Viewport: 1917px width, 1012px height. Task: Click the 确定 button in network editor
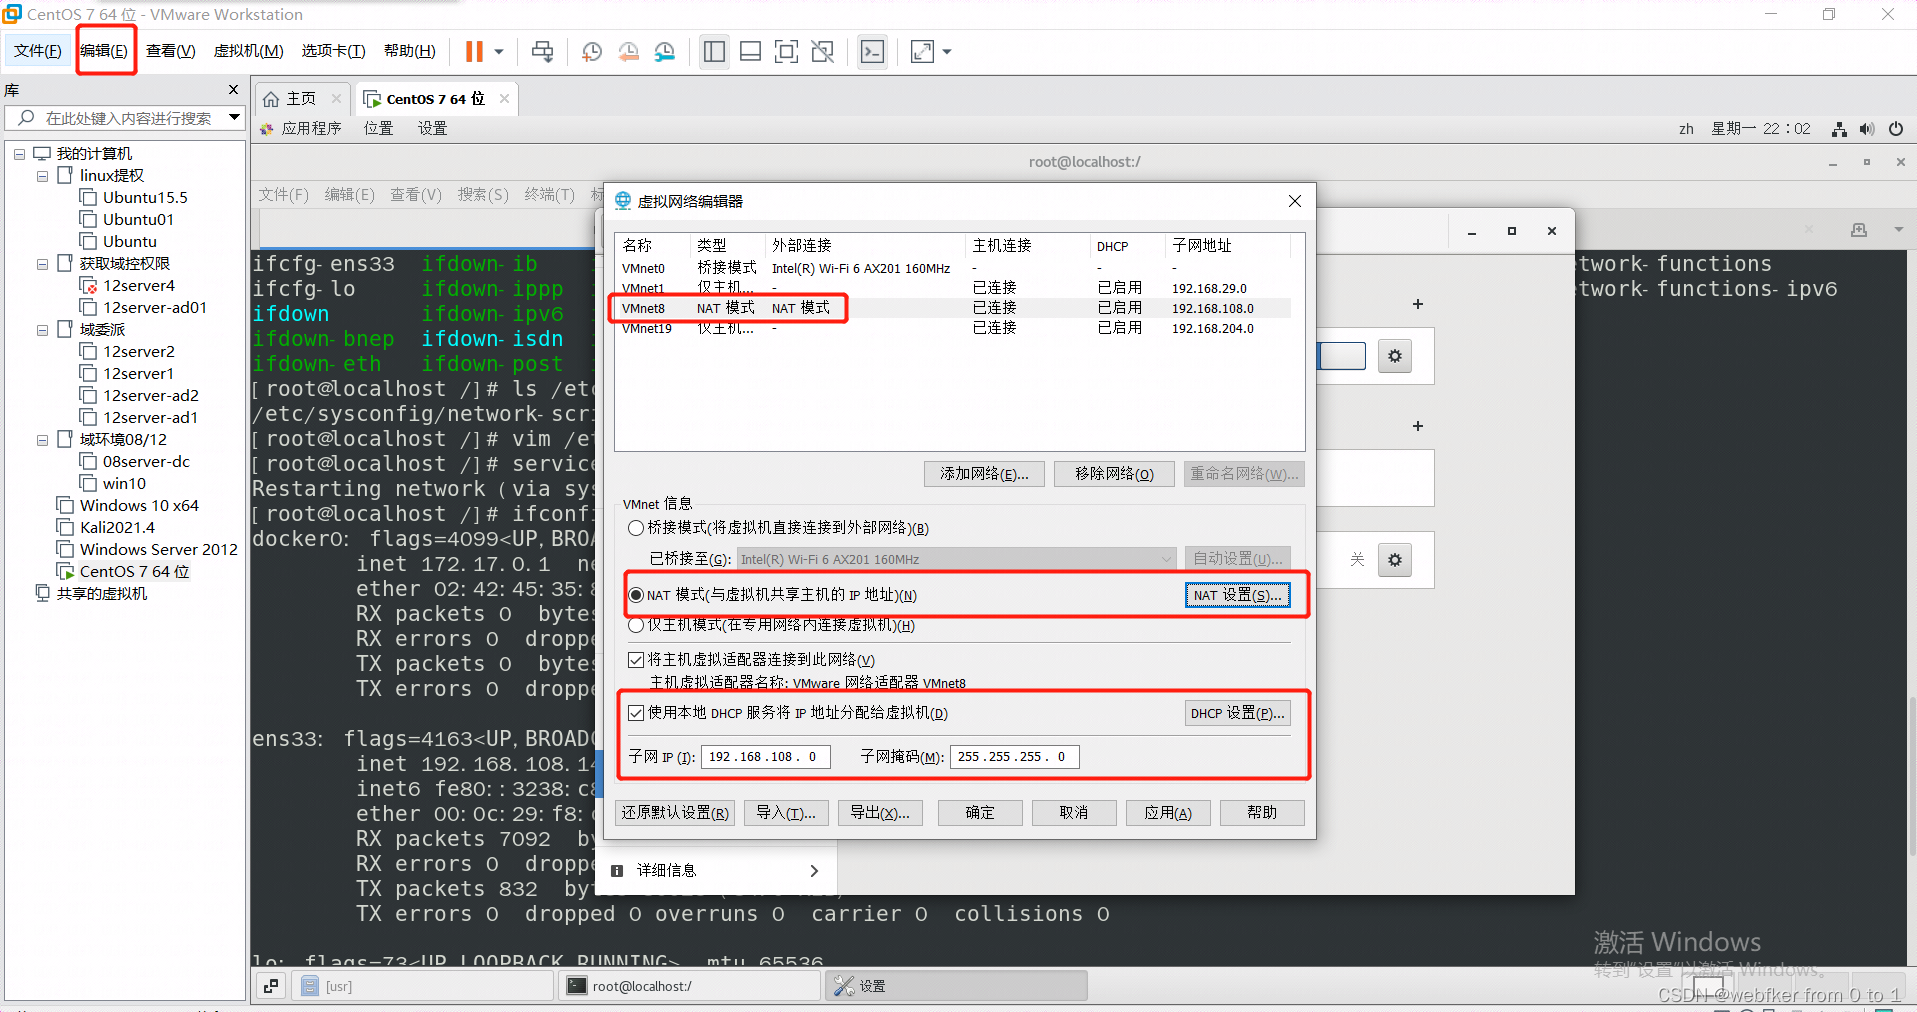pos(980,813)
